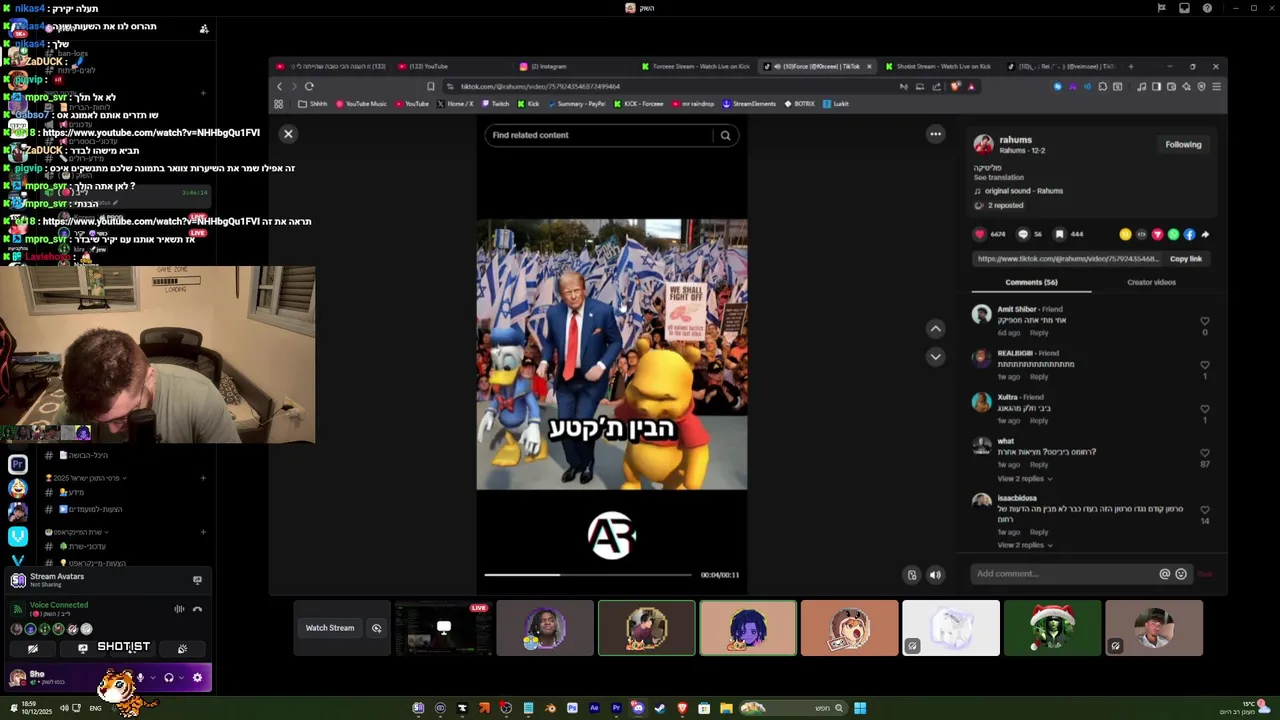Open Windows Start button in taskbar

click(x=860, y=708)
